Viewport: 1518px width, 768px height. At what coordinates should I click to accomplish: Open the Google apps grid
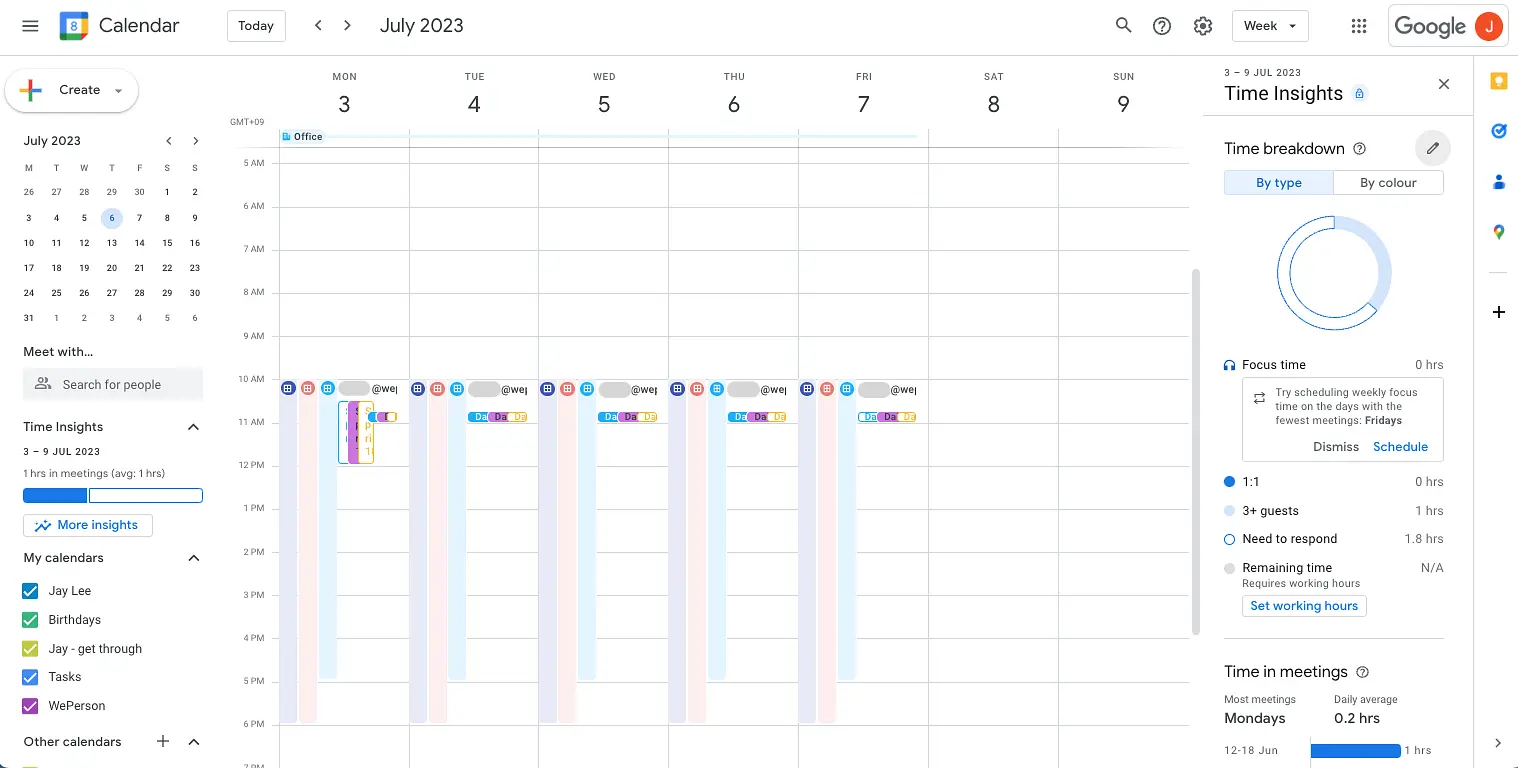click(x=1359, y=26)
